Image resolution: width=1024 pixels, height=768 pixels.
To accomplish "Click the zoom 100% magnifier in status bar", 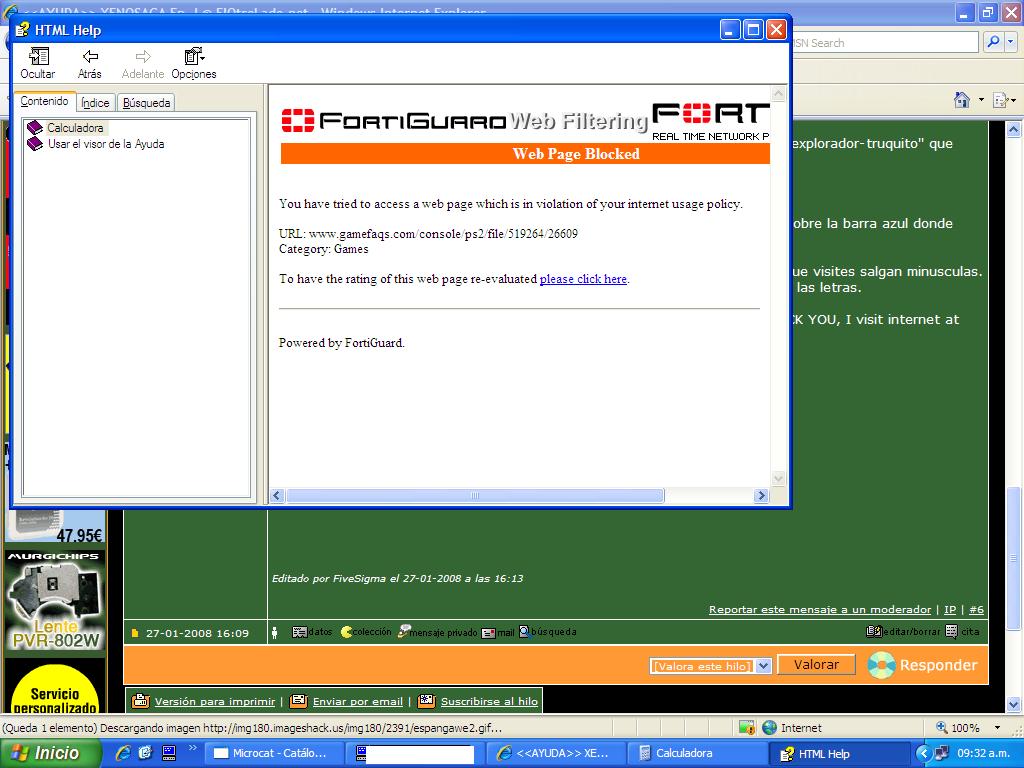I will point(942,727).
